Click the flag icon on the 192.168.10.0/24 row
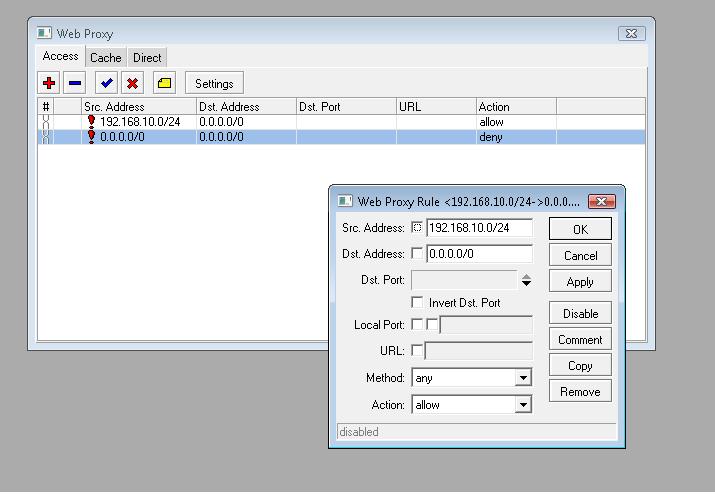The image size is (715, 495). point(91,122)
